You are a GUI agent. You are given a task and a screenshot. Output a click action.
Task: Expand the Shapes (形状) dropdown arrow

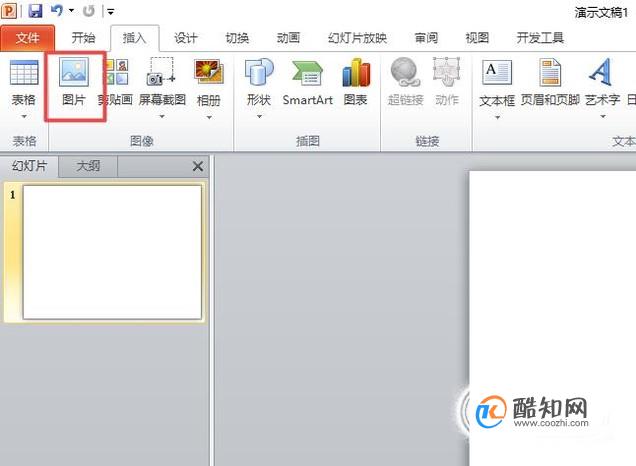coord(259,117)
